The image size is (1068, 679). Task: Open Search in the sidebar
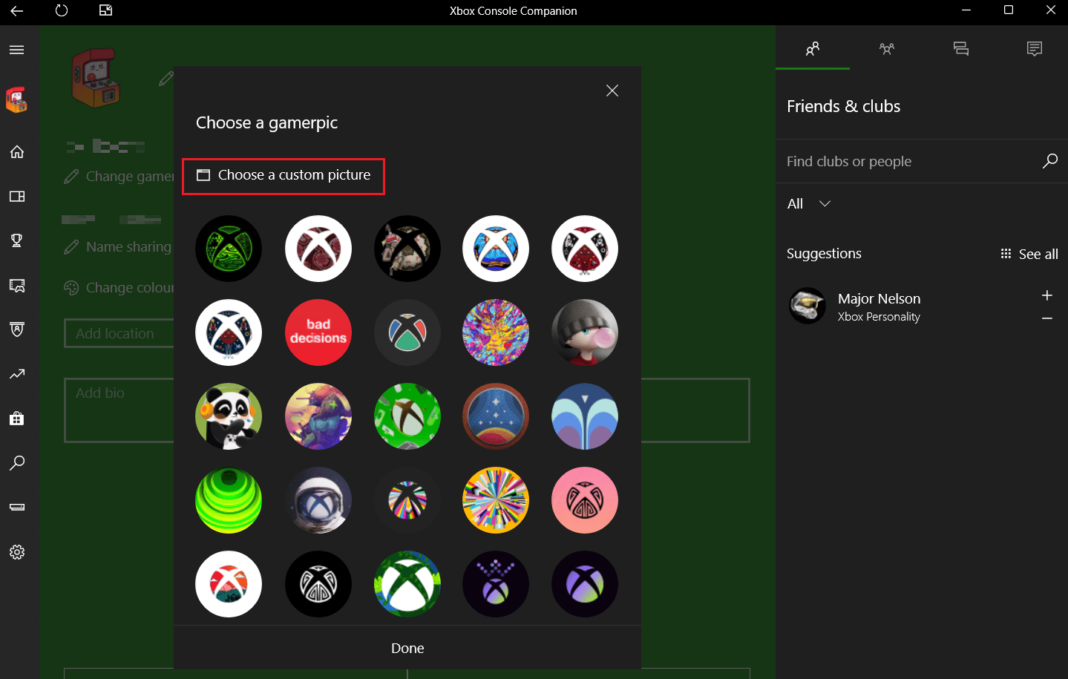17,462
